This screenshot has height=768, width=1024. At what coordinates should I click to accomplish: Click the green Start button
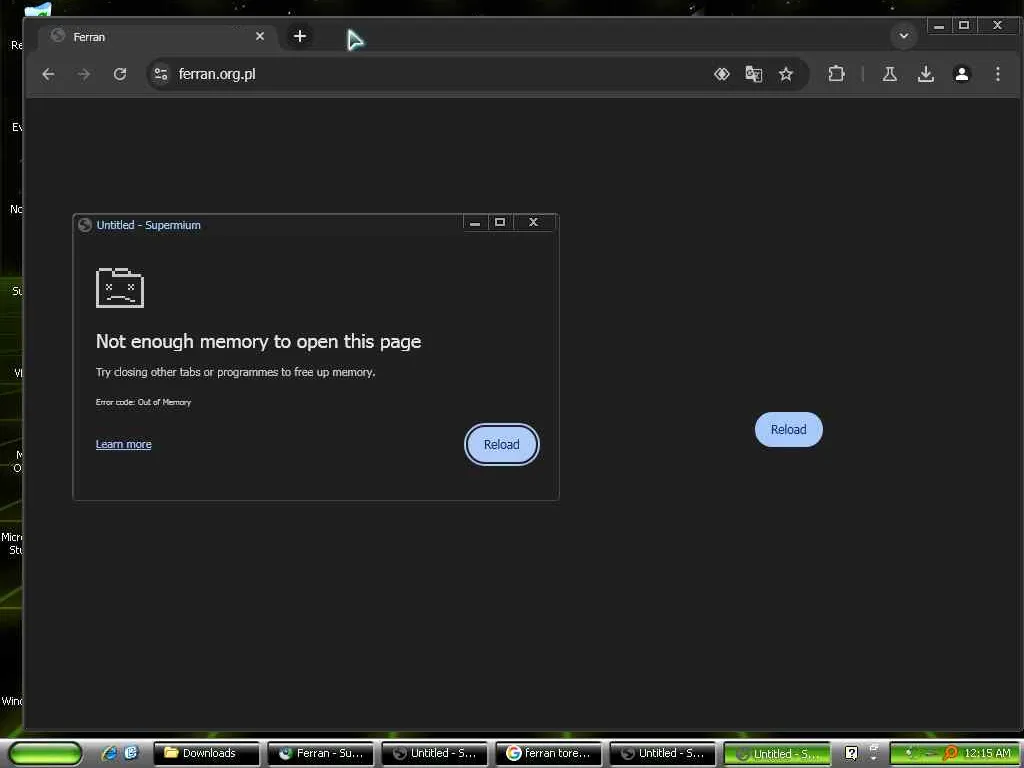45,754
